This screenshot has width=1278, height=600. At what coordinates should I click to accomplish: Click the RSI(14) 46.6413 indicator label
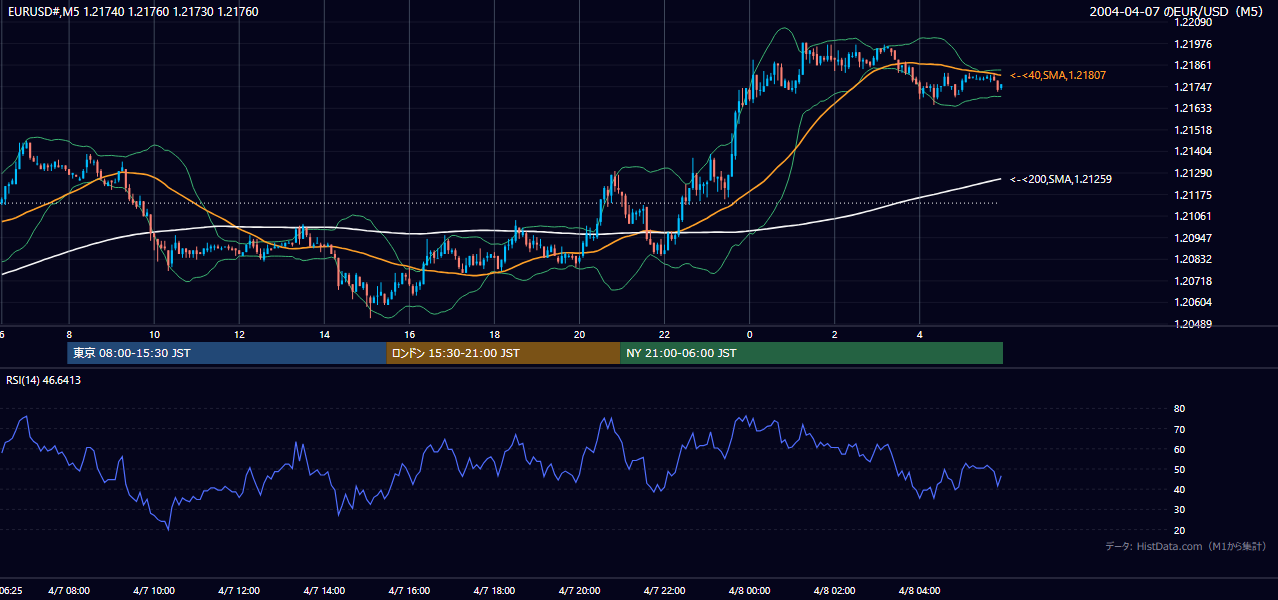(43, 380)
